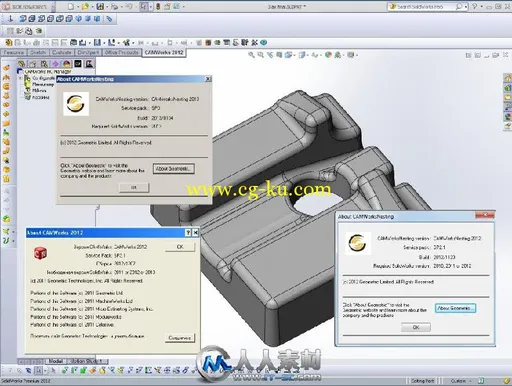
Task: Switch to the DimXpert tab
Action: pos(88,53)
